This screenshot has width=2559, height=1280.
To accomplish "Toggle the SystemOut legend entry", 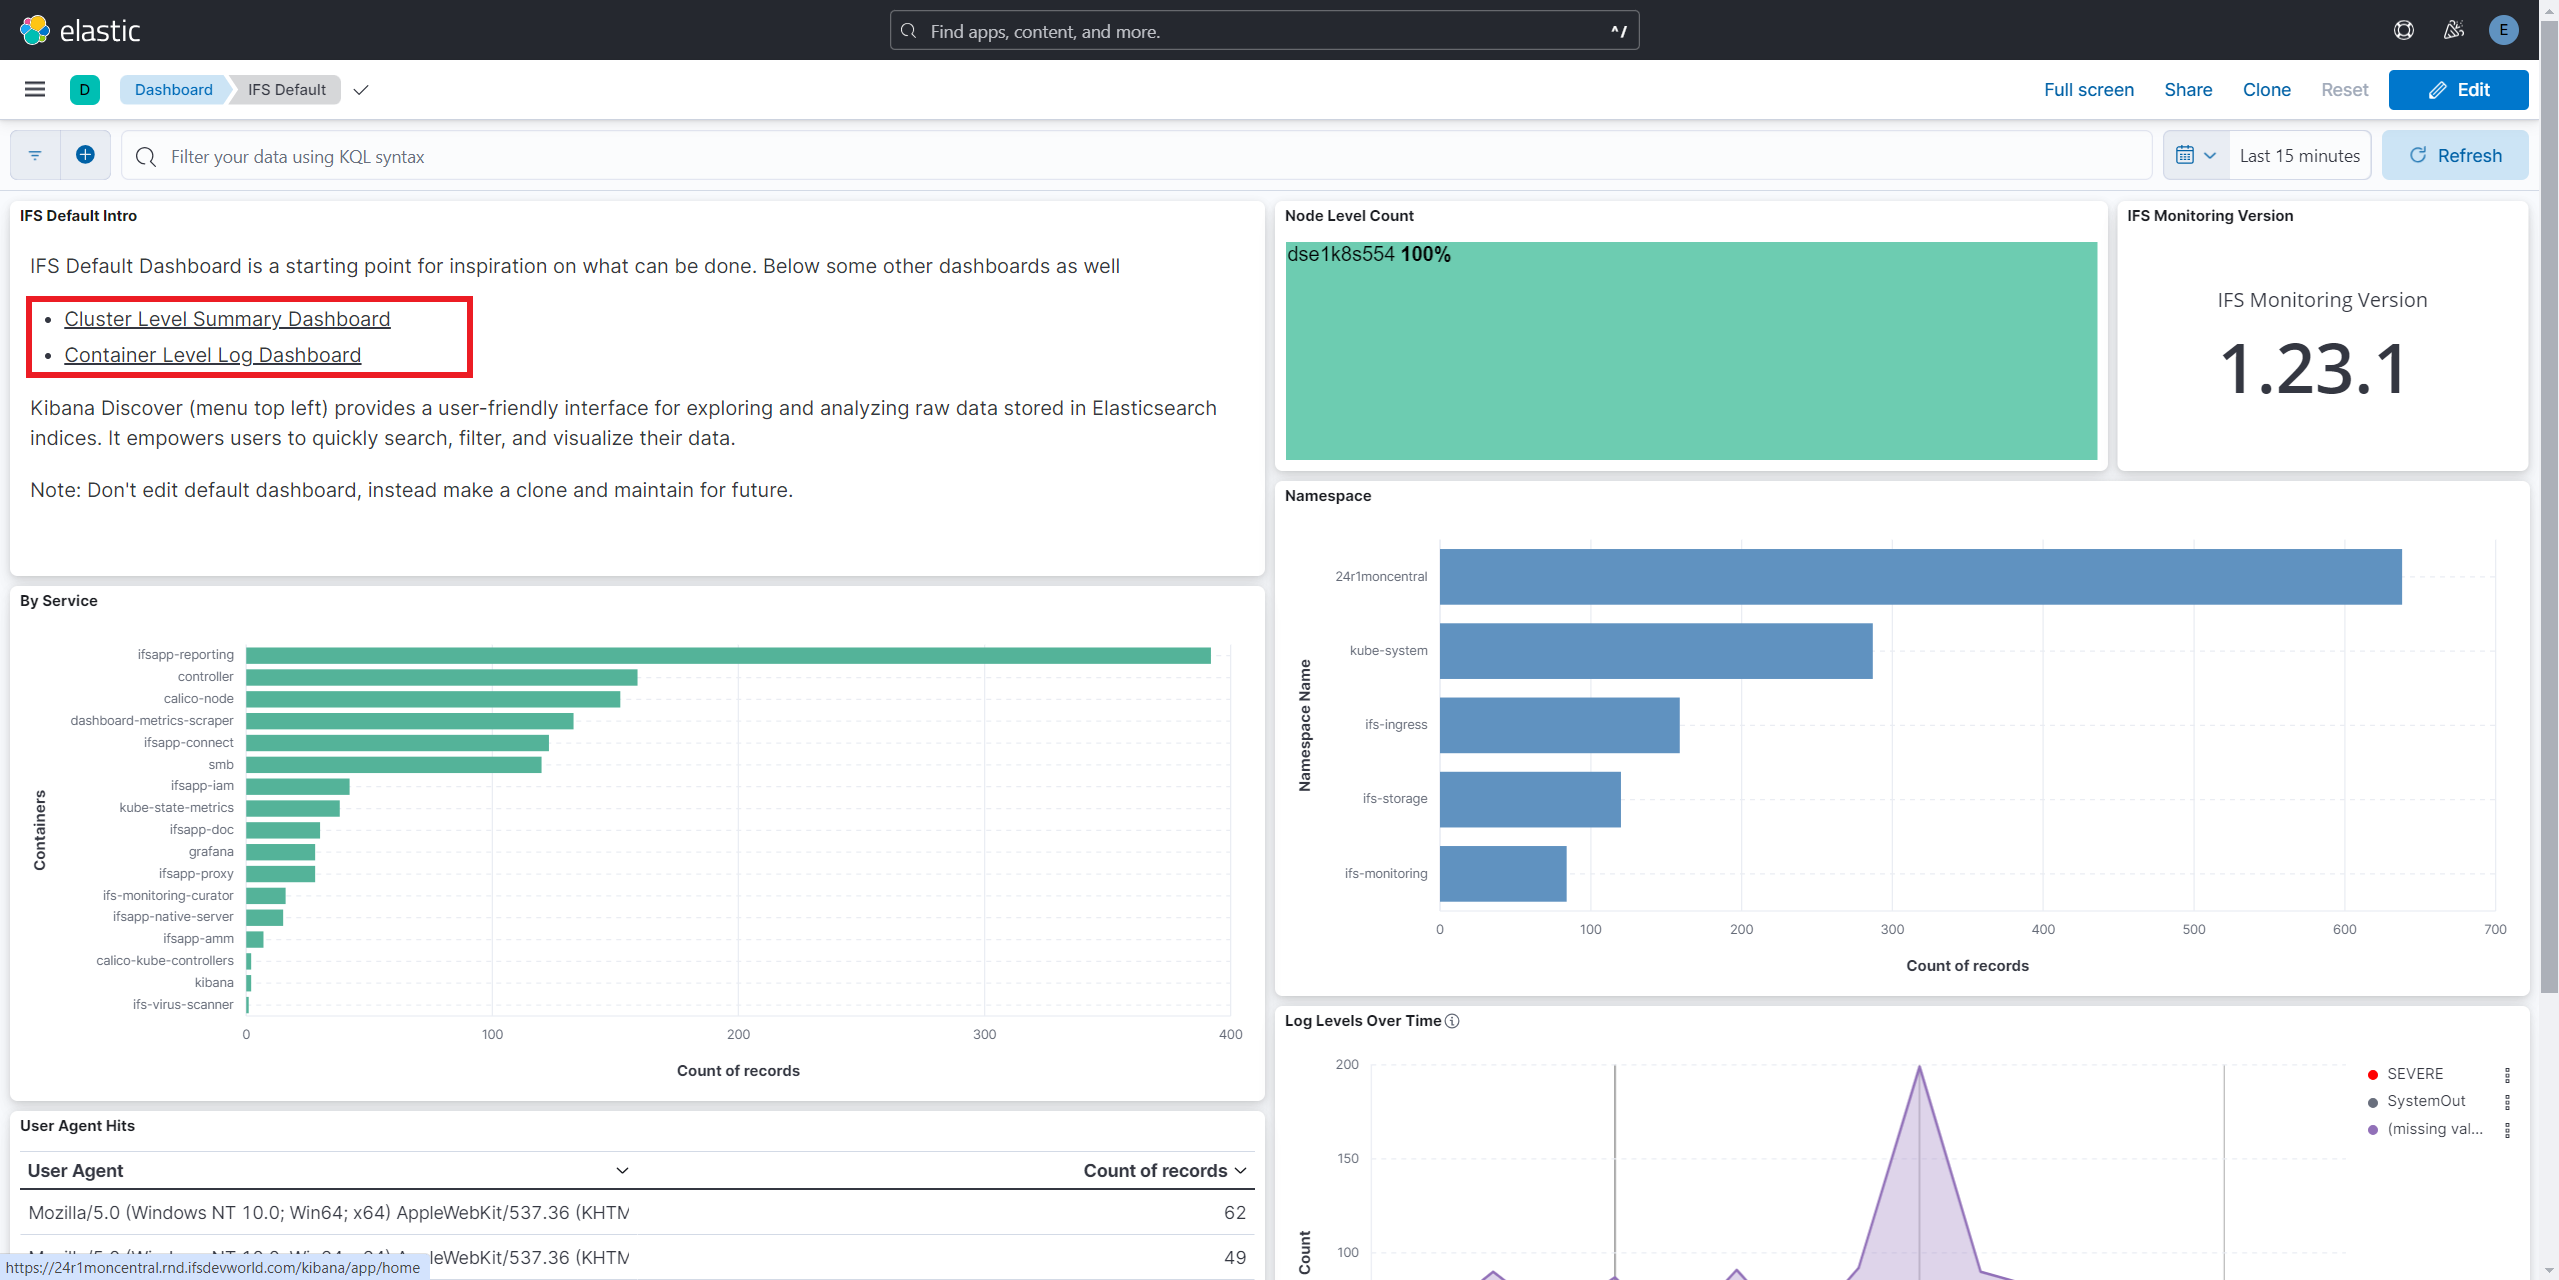I will 2425,1101.
